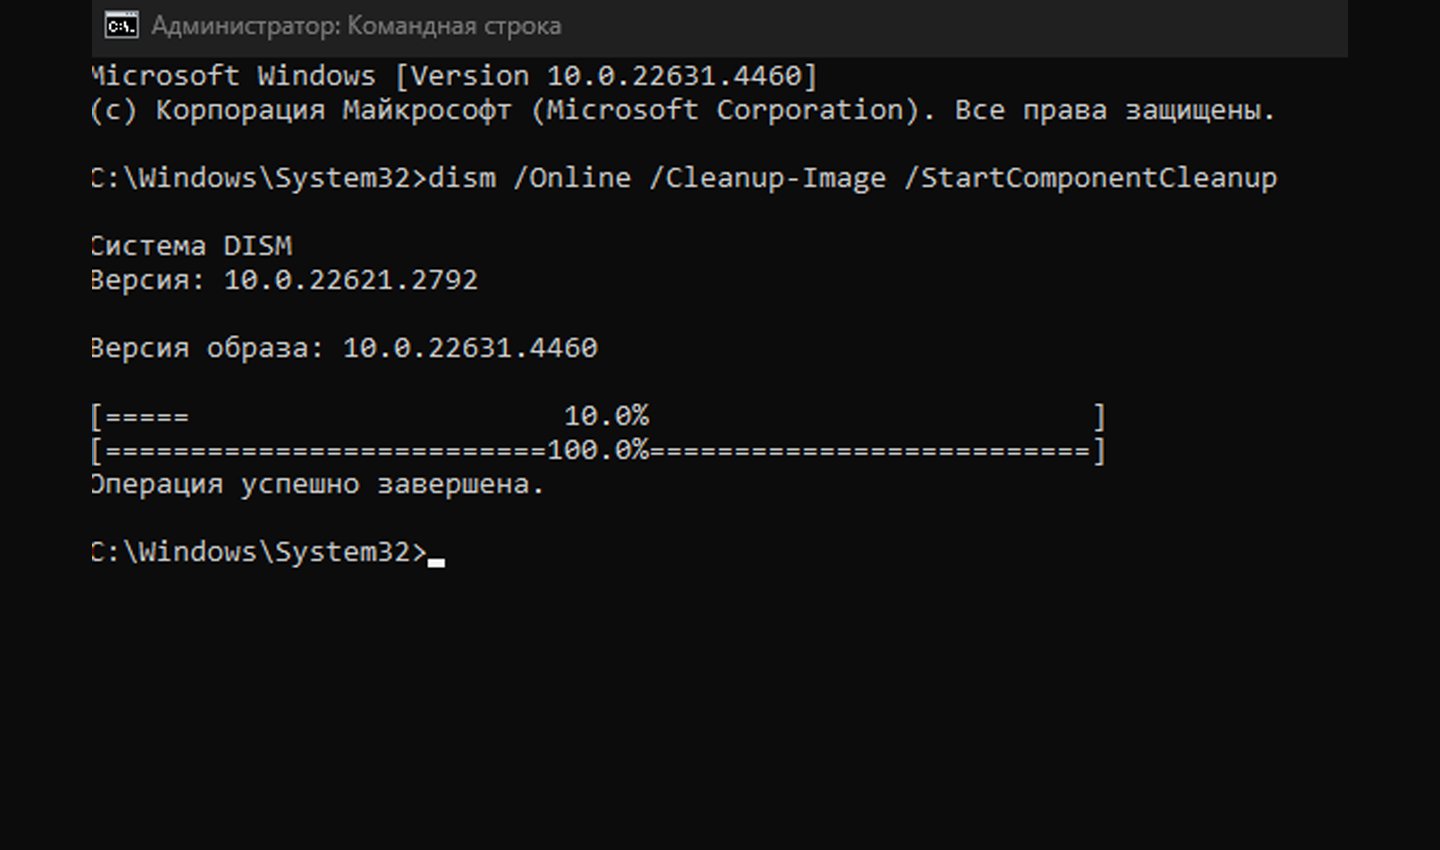The width and height of the screenshot is (1440, 850).
Task: Click the 'Версия: 10.0.22621.2792' line
Action: tap(284, 280)
